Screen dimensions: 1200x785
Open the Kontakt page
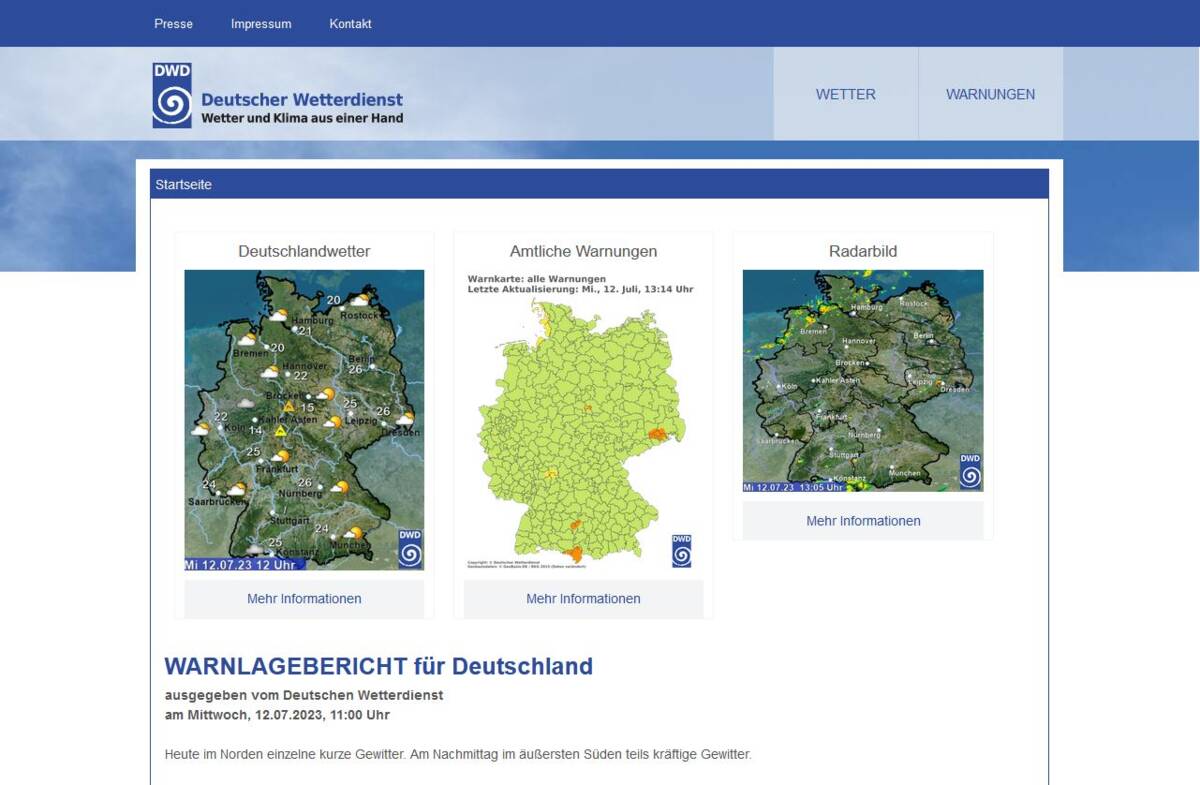pos(350,23)
